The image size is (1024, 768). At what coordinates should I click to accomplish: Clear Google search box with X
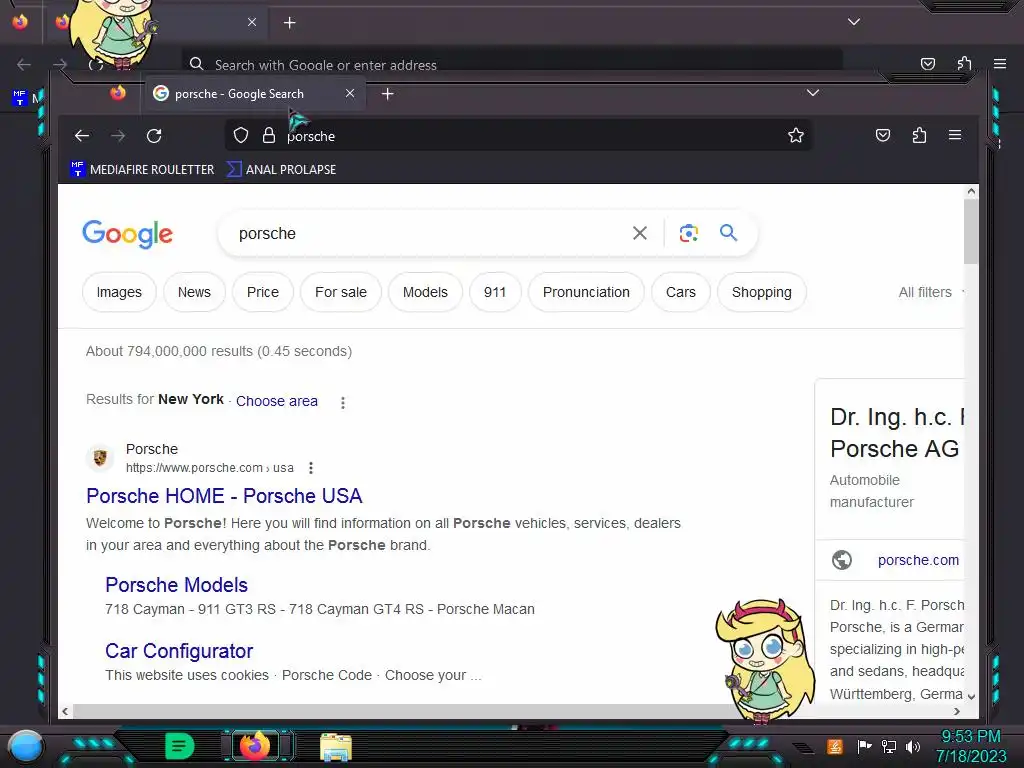point(640,233)
